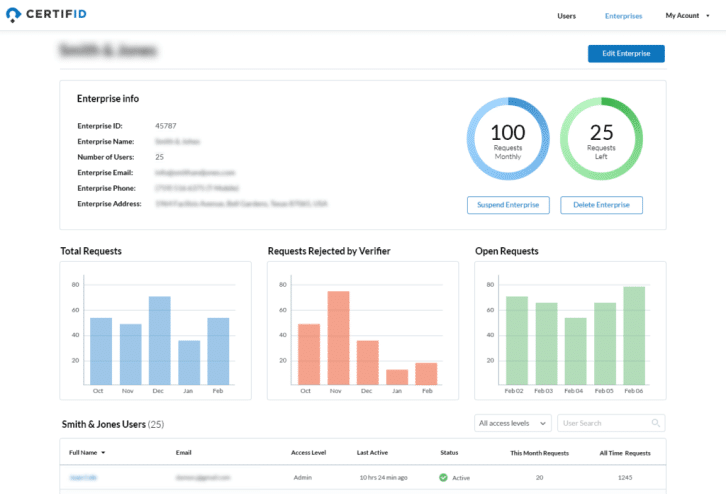Click Suspend Enterprise button
The width and height of the screenshot is (726, 494).
coord(508,205)
